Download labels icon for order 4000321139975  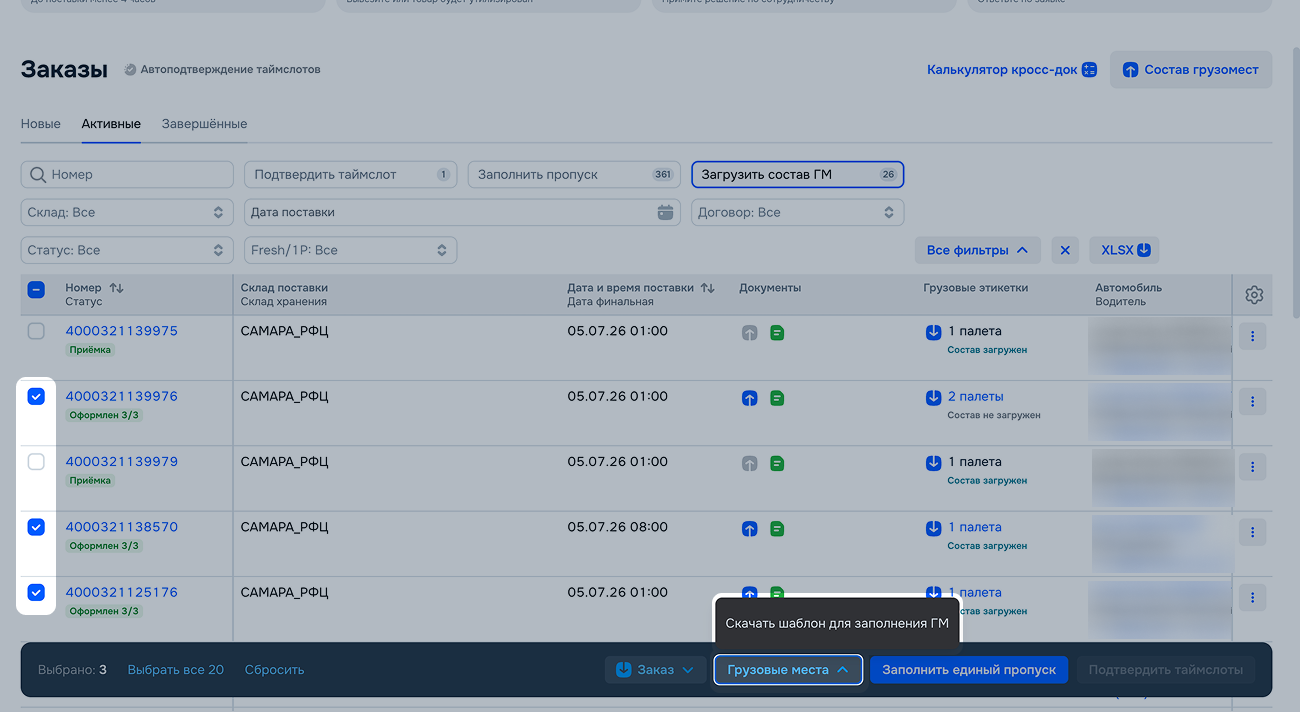934,332
